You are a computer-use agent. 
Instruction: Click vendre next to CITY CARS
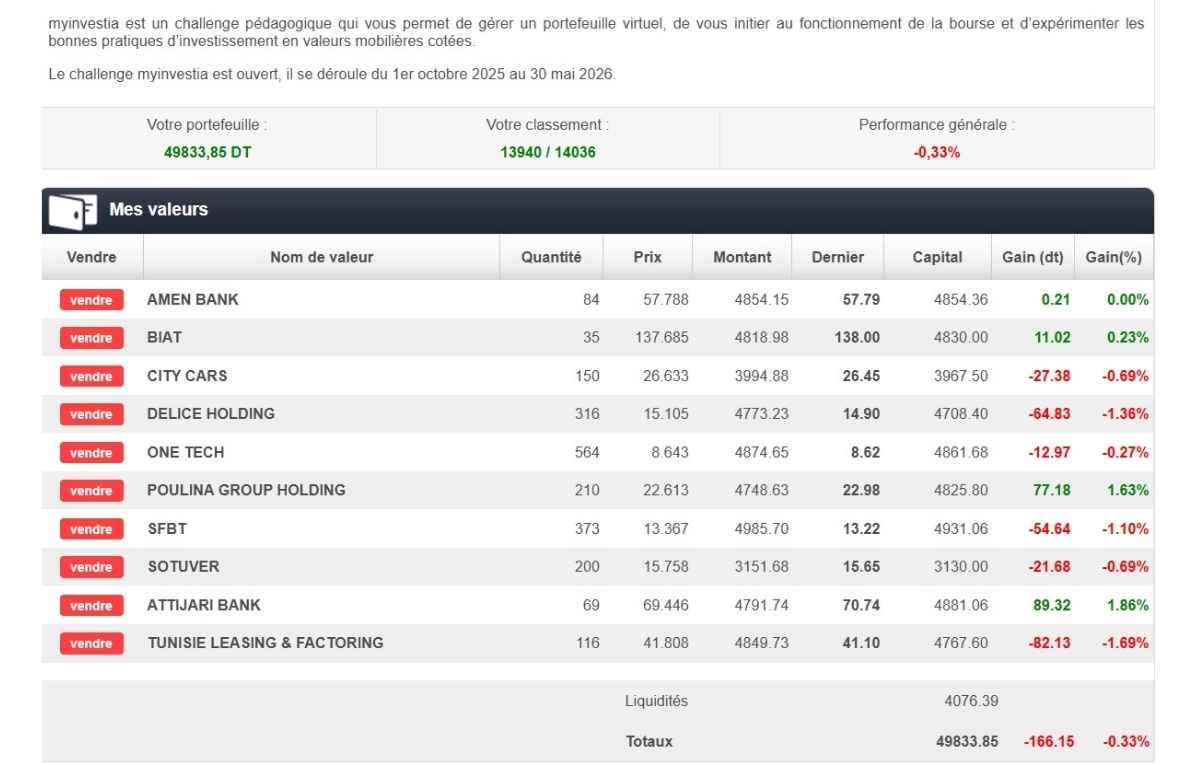click(x=91, y=376)
